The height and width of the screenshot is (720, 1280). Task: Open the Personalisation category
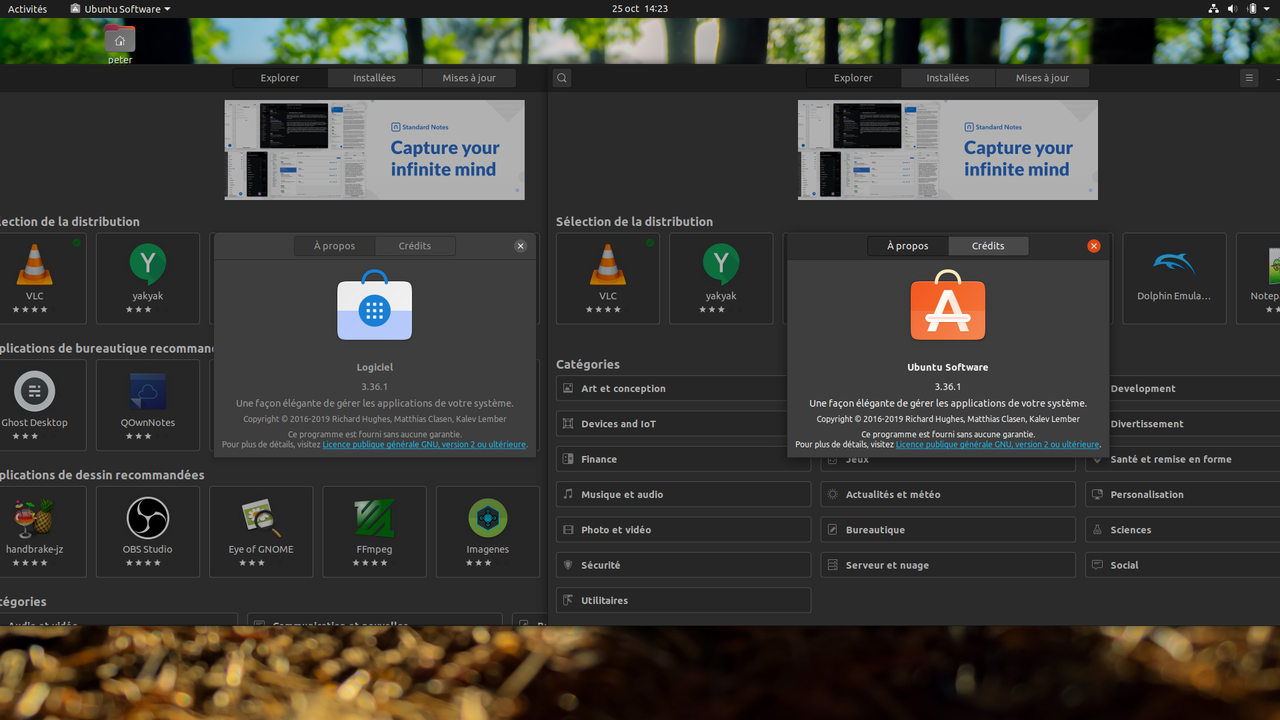(1183, 494)
